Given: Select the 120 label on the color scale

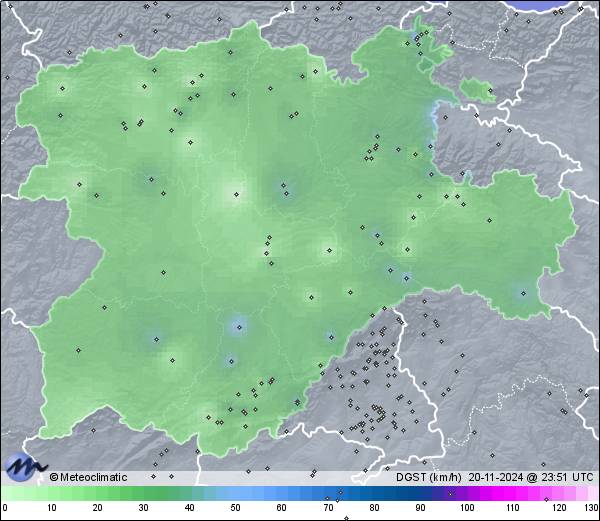Looking at the screenshot, I should (559, 508).
